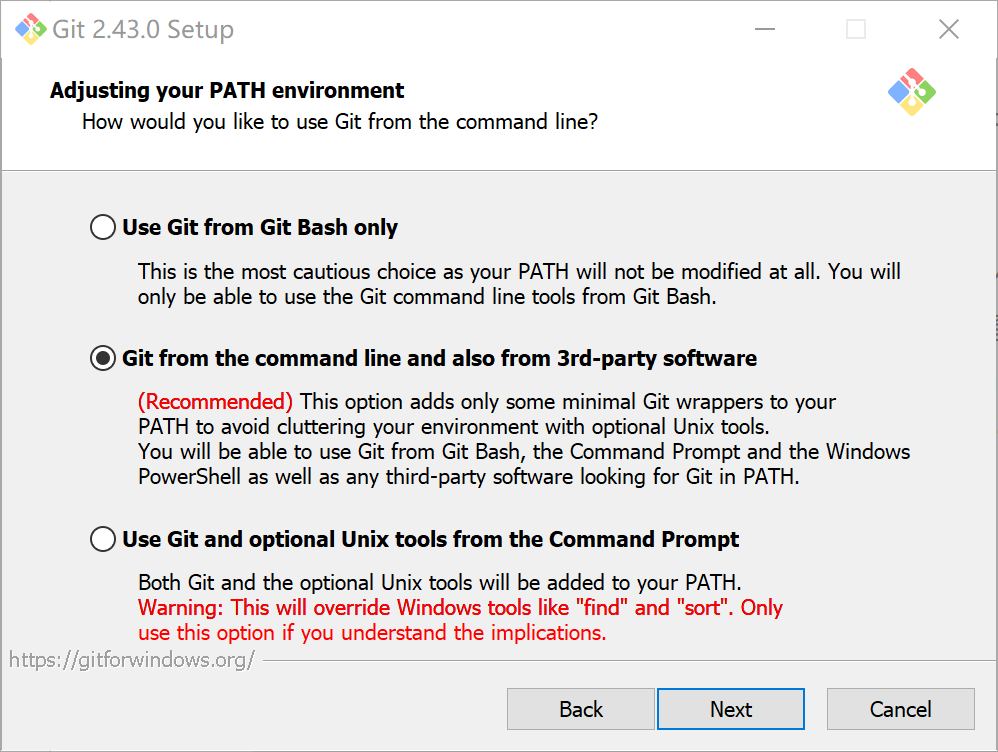Click the red "(Recommended)" label
998x752 pixels.
pos(215,402)
